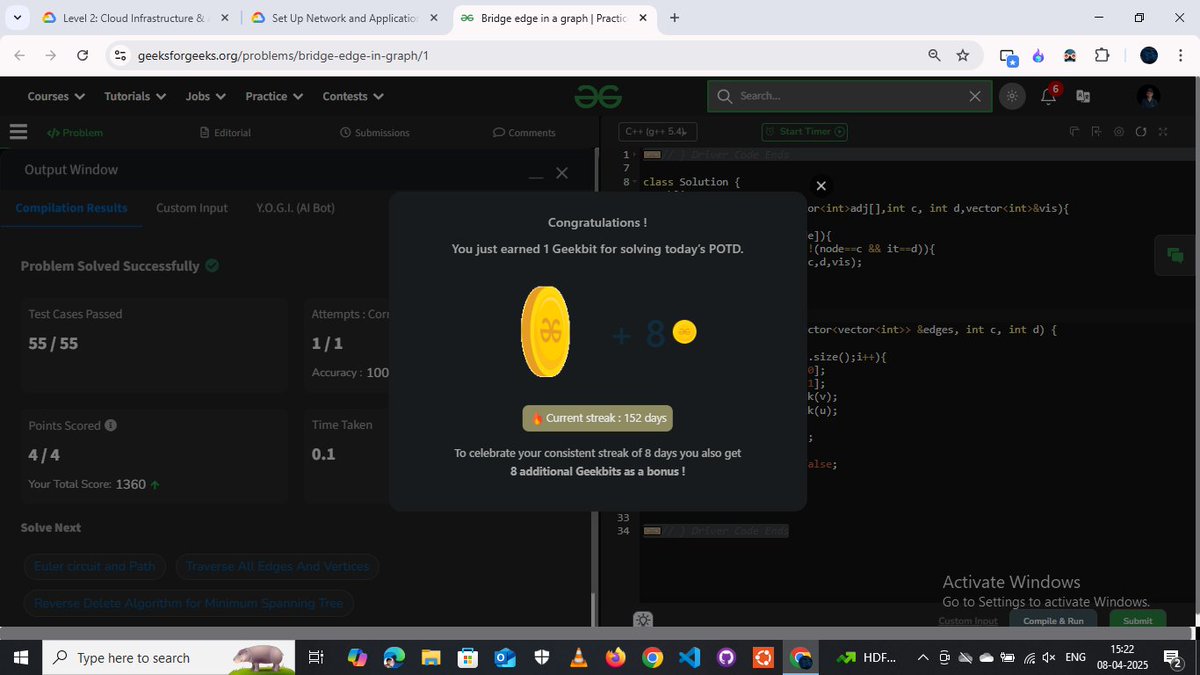Click the browser address bar URL
Image resolution: width=1200 pixels, height=675 pixels.
[x=283, y=55]
